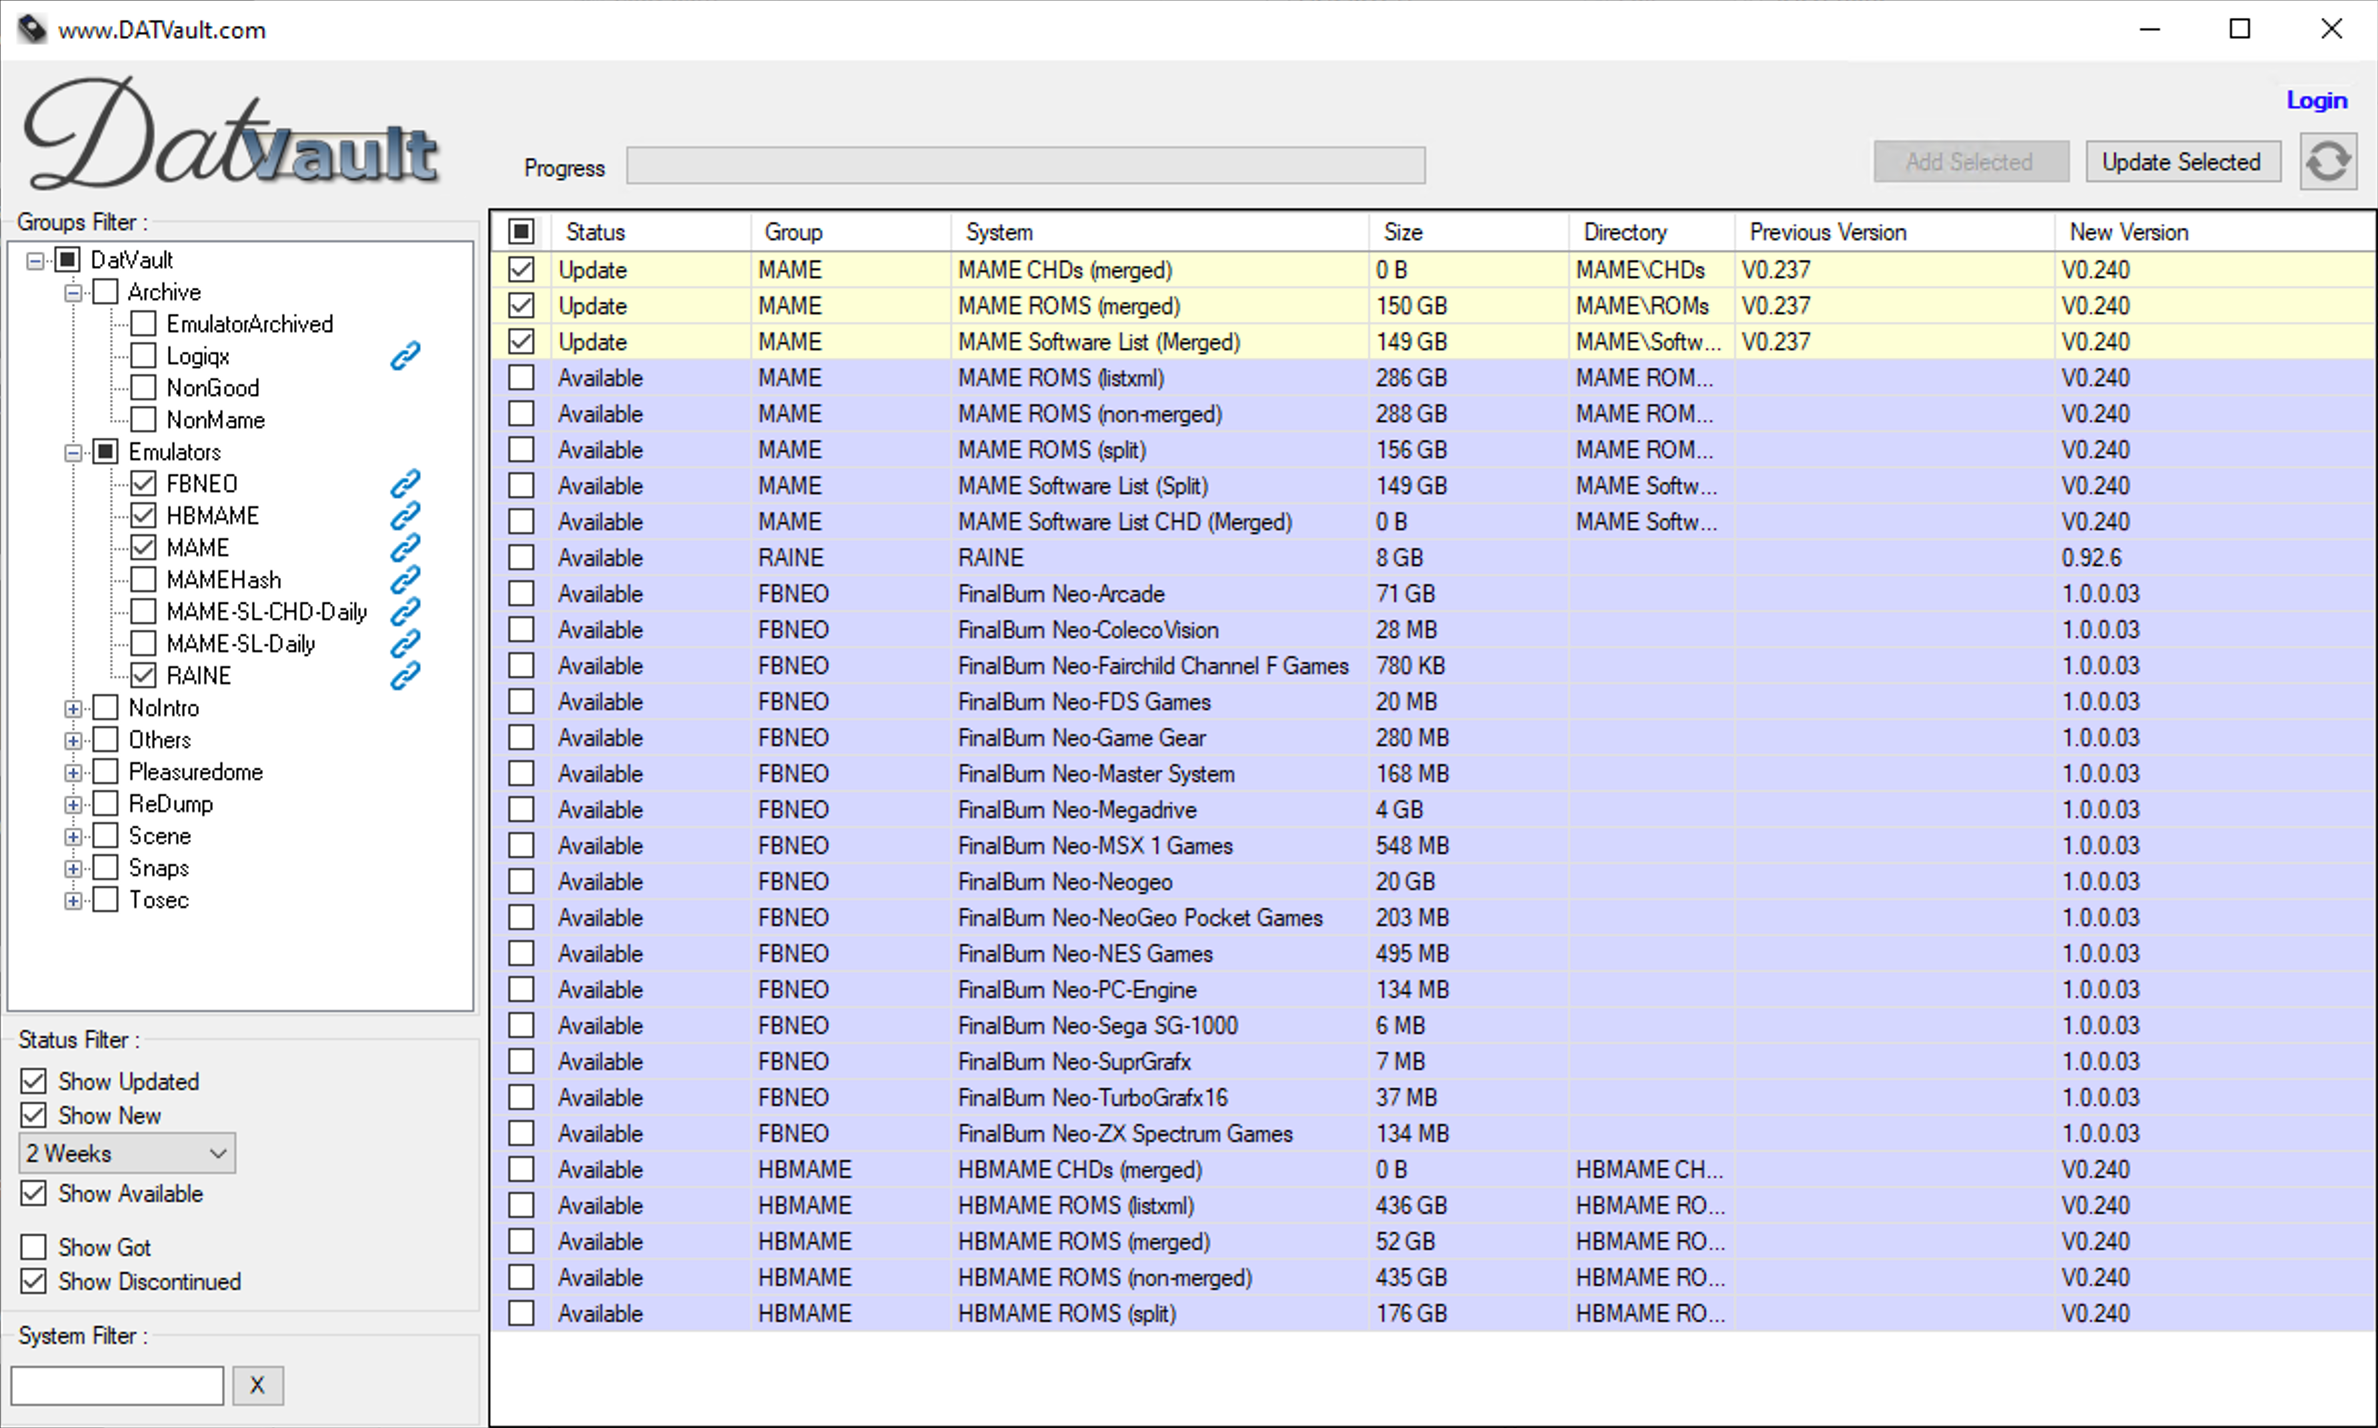Click the link icon next to Logiqx
The height and width of the screenshot is (1428, 2378).
[x=405, y=356]
